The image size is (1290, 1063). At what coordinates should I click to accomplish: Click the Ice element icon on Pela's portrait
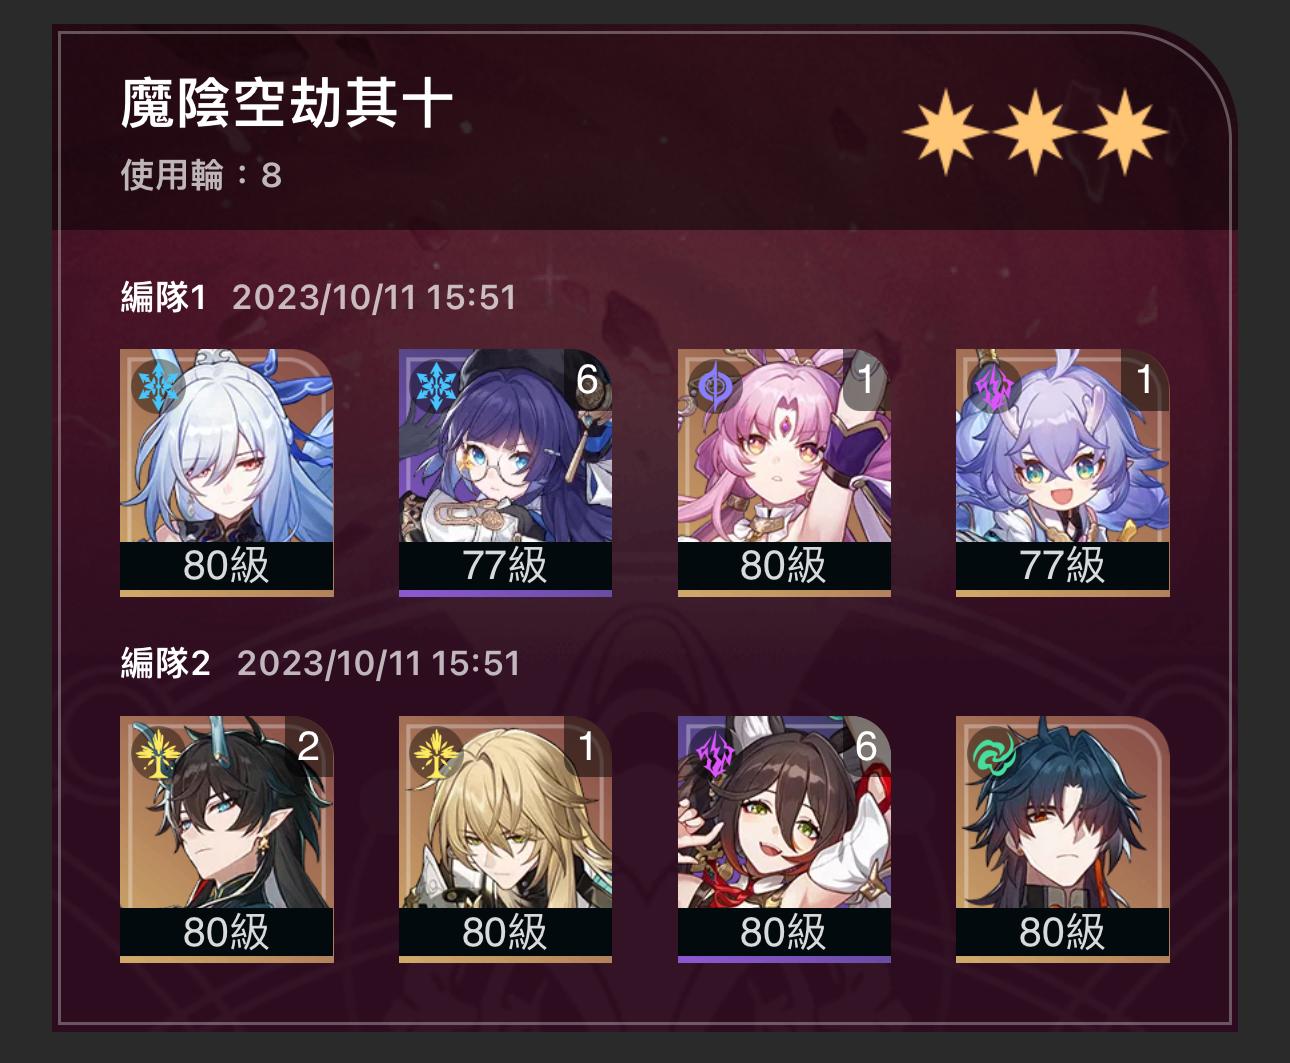pos(435,386)
